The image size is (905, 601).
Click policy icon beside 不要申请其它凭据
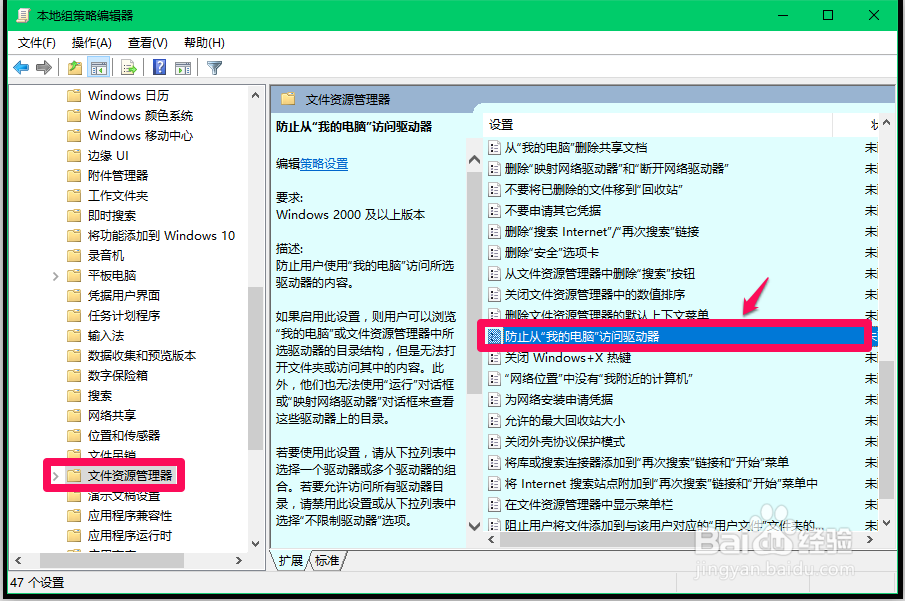pyautogui.click(x=494, y=211)
